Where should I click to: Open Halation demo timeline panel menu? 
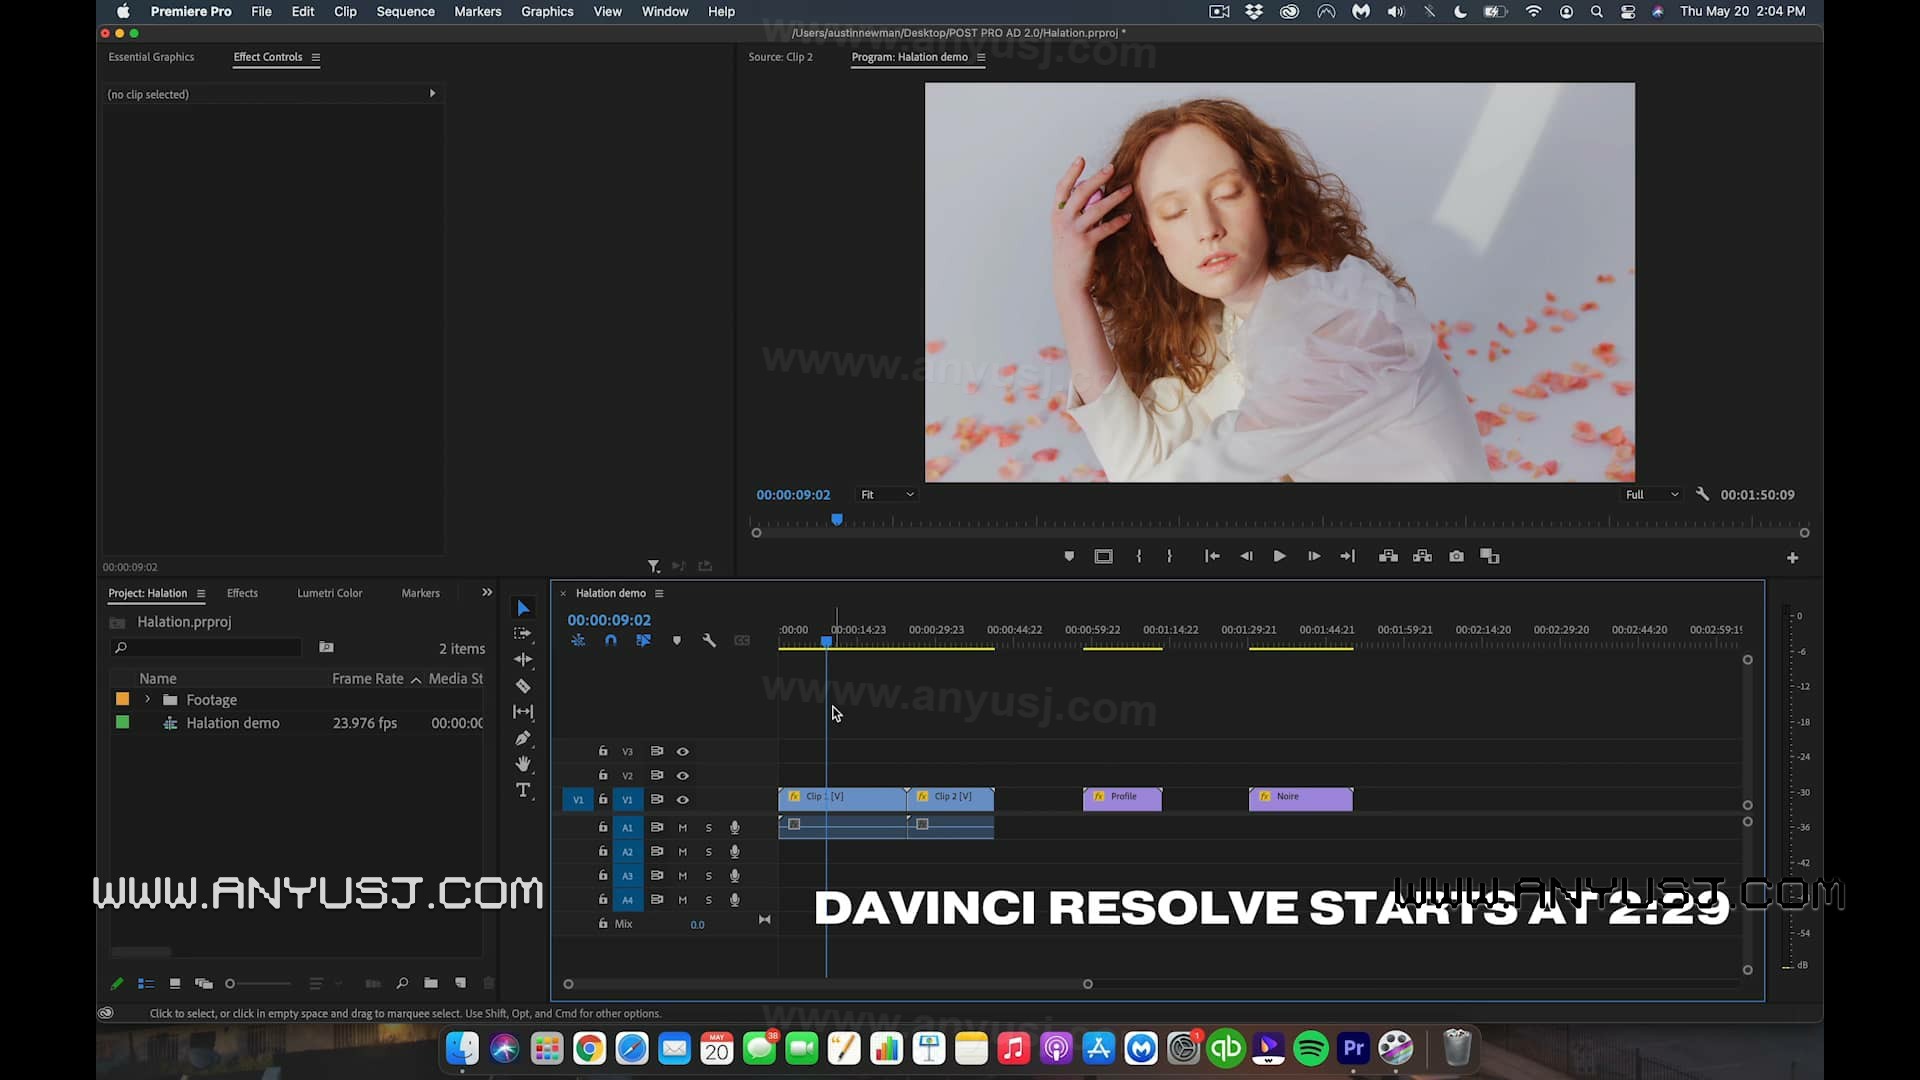click(x=659, y=593)
